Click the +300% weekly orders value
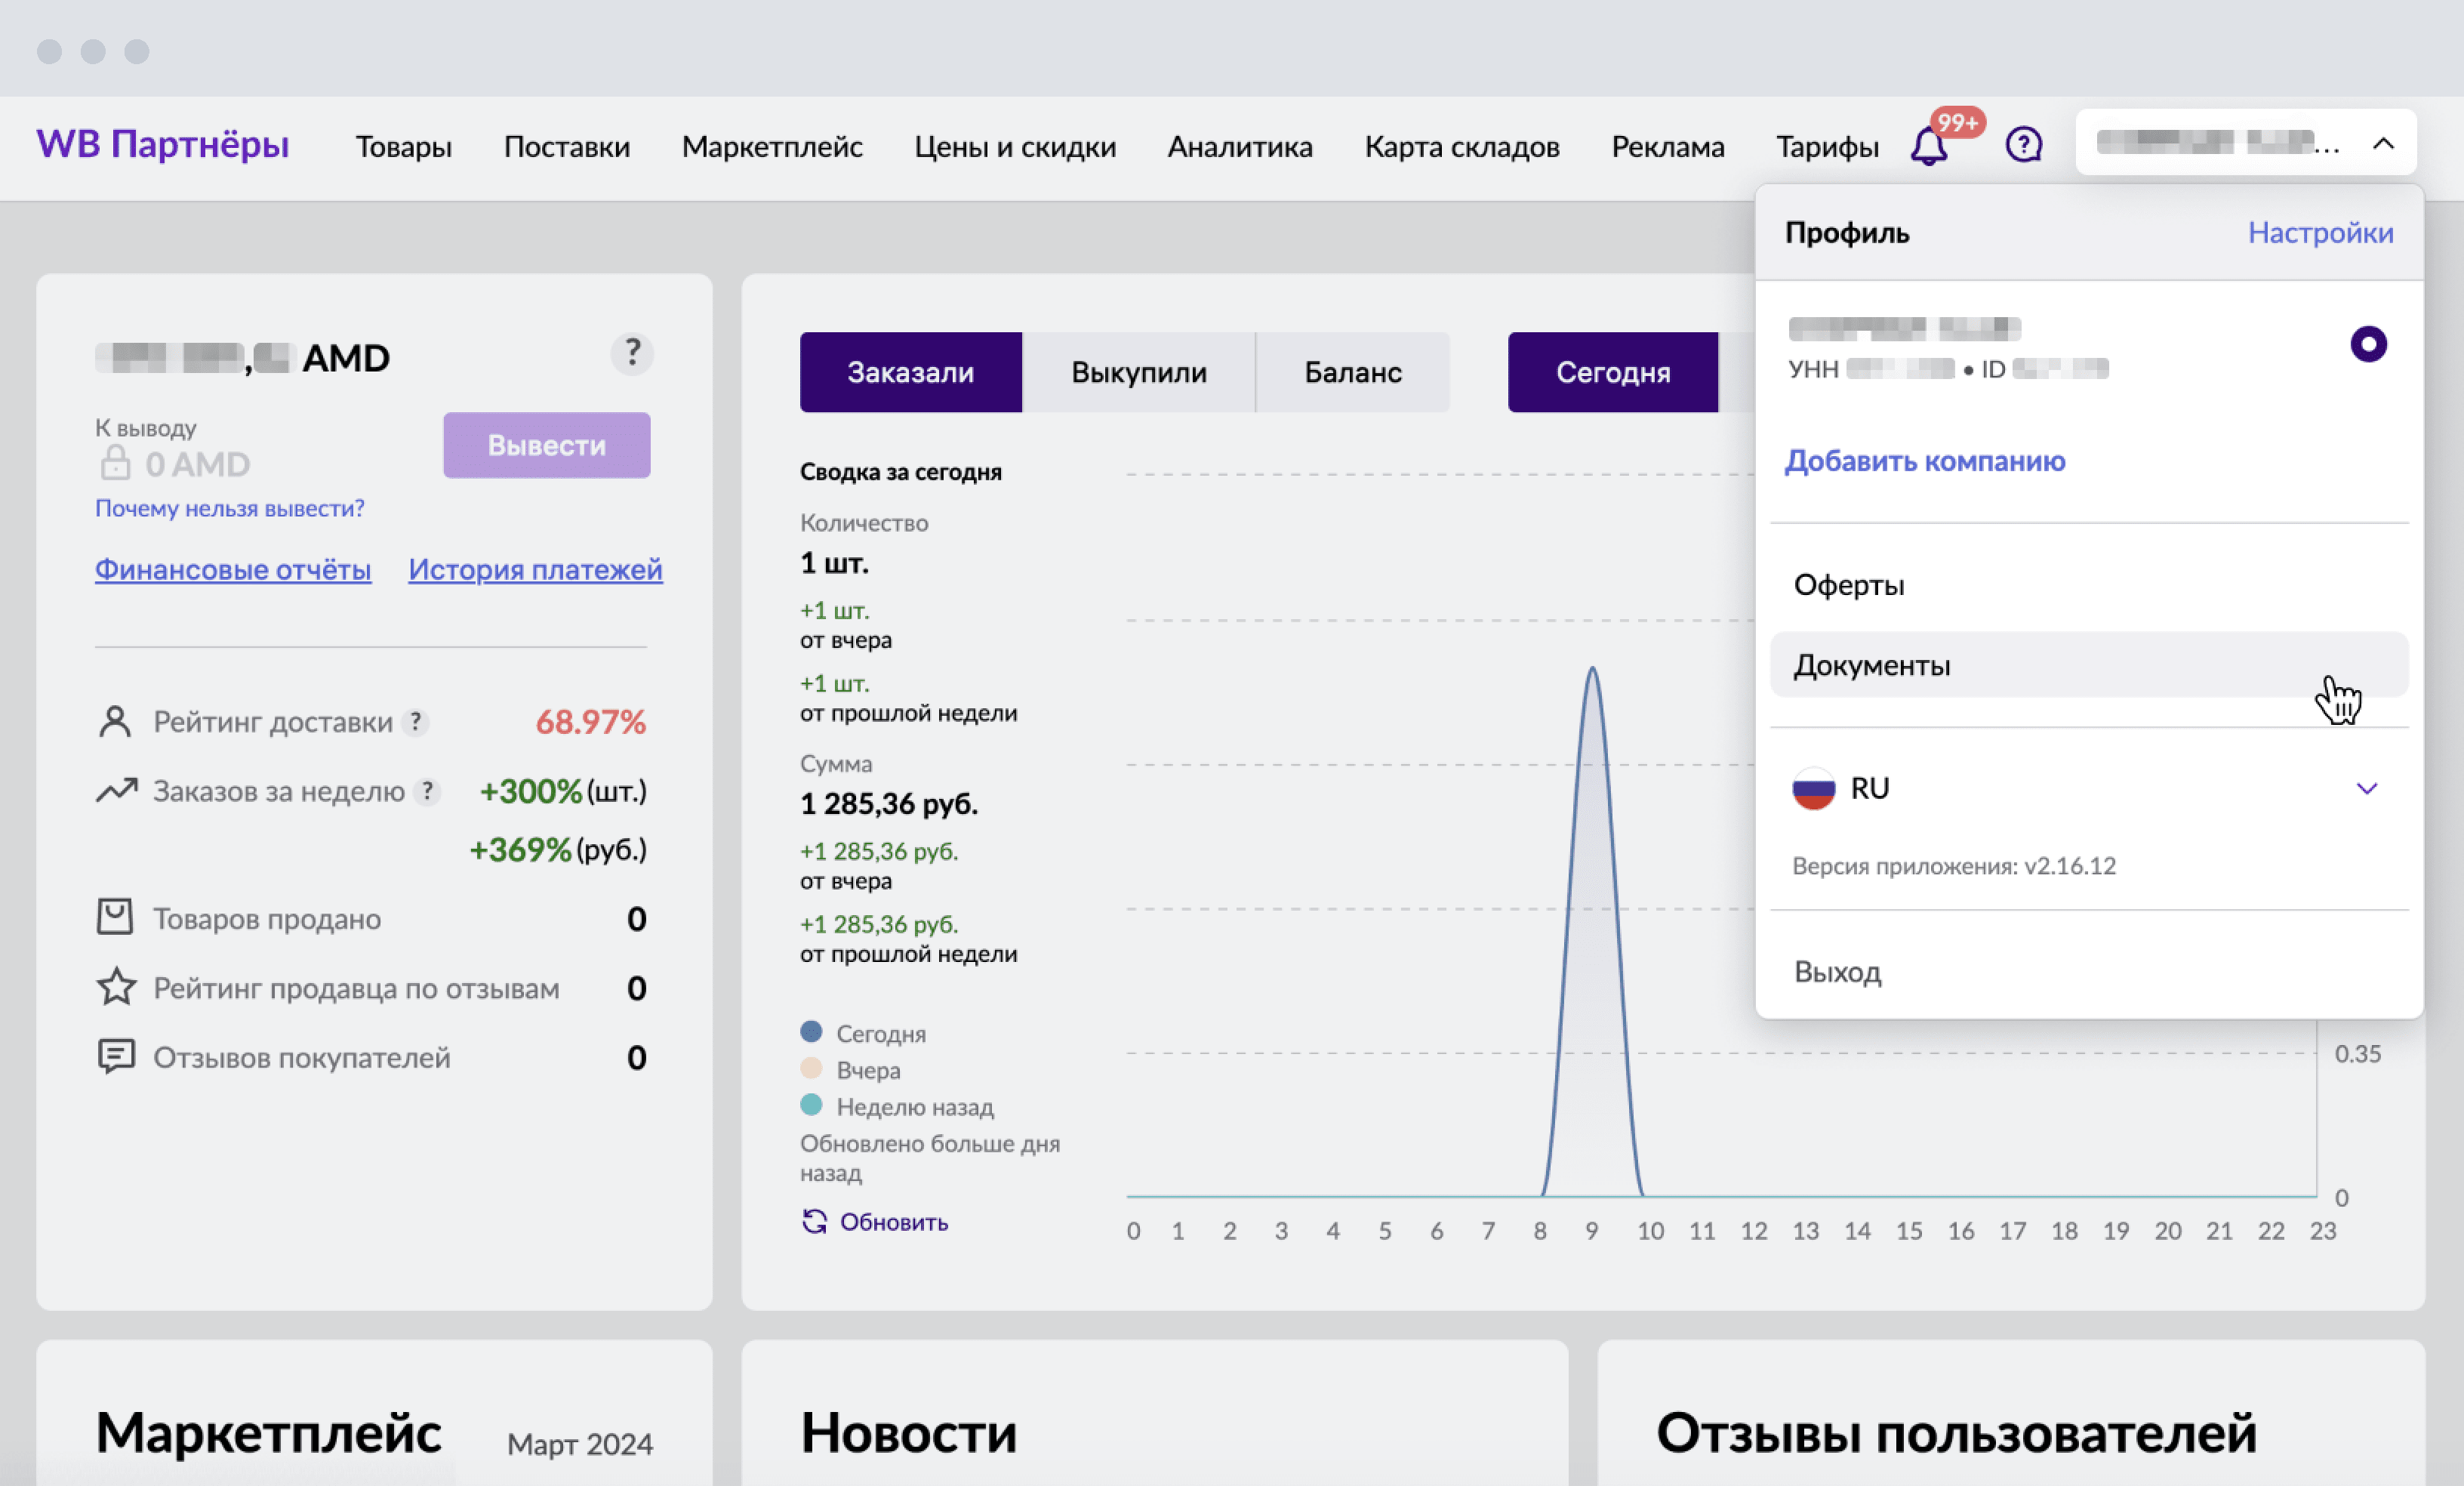The height and width of the screenshot is (1486, 2464). 531,792
